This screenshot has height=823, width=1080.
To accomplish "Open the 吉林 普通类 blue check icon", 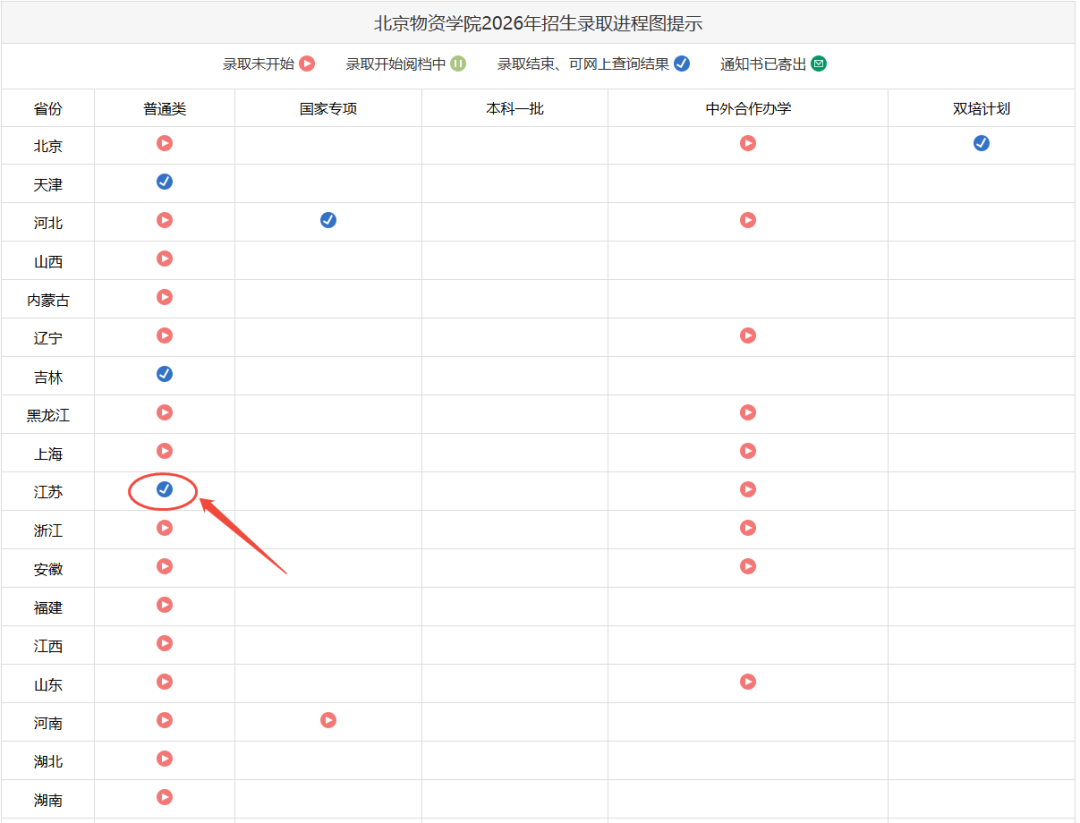I will pyautogui.click(x=165, y=374).
